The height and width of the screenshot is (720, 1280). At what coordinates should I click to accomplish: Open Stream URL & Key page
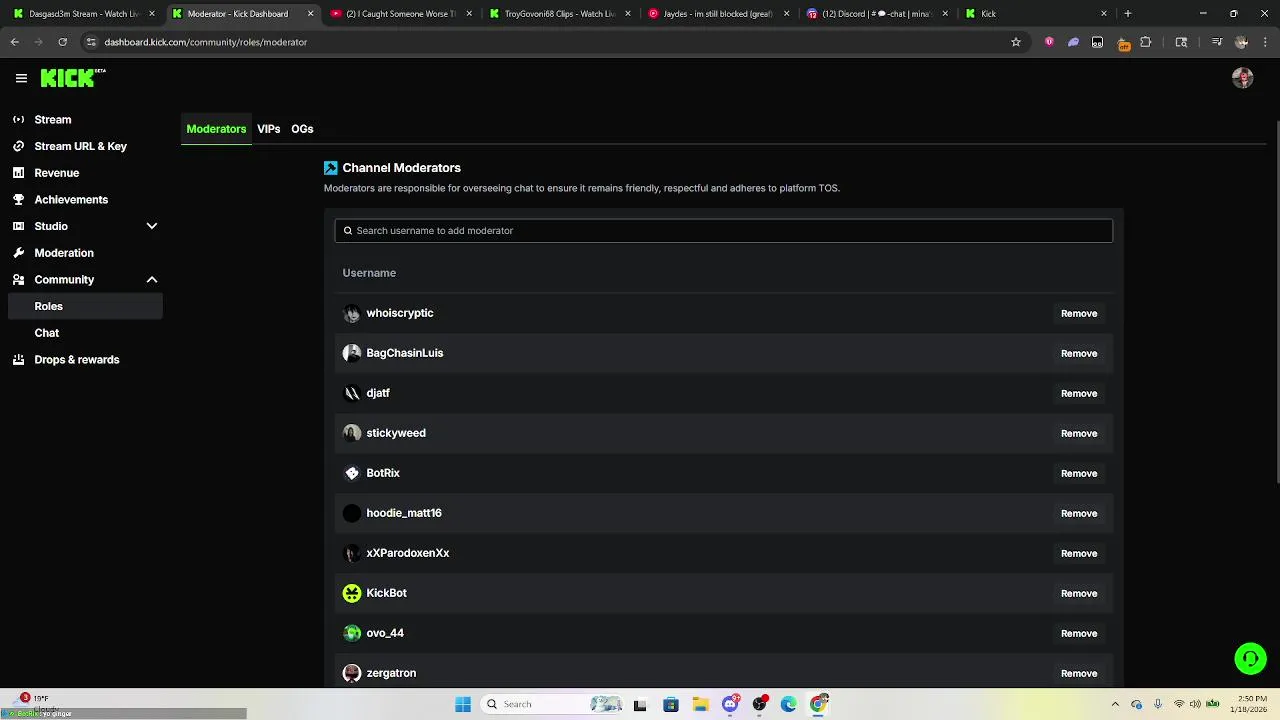coord(81,146)
